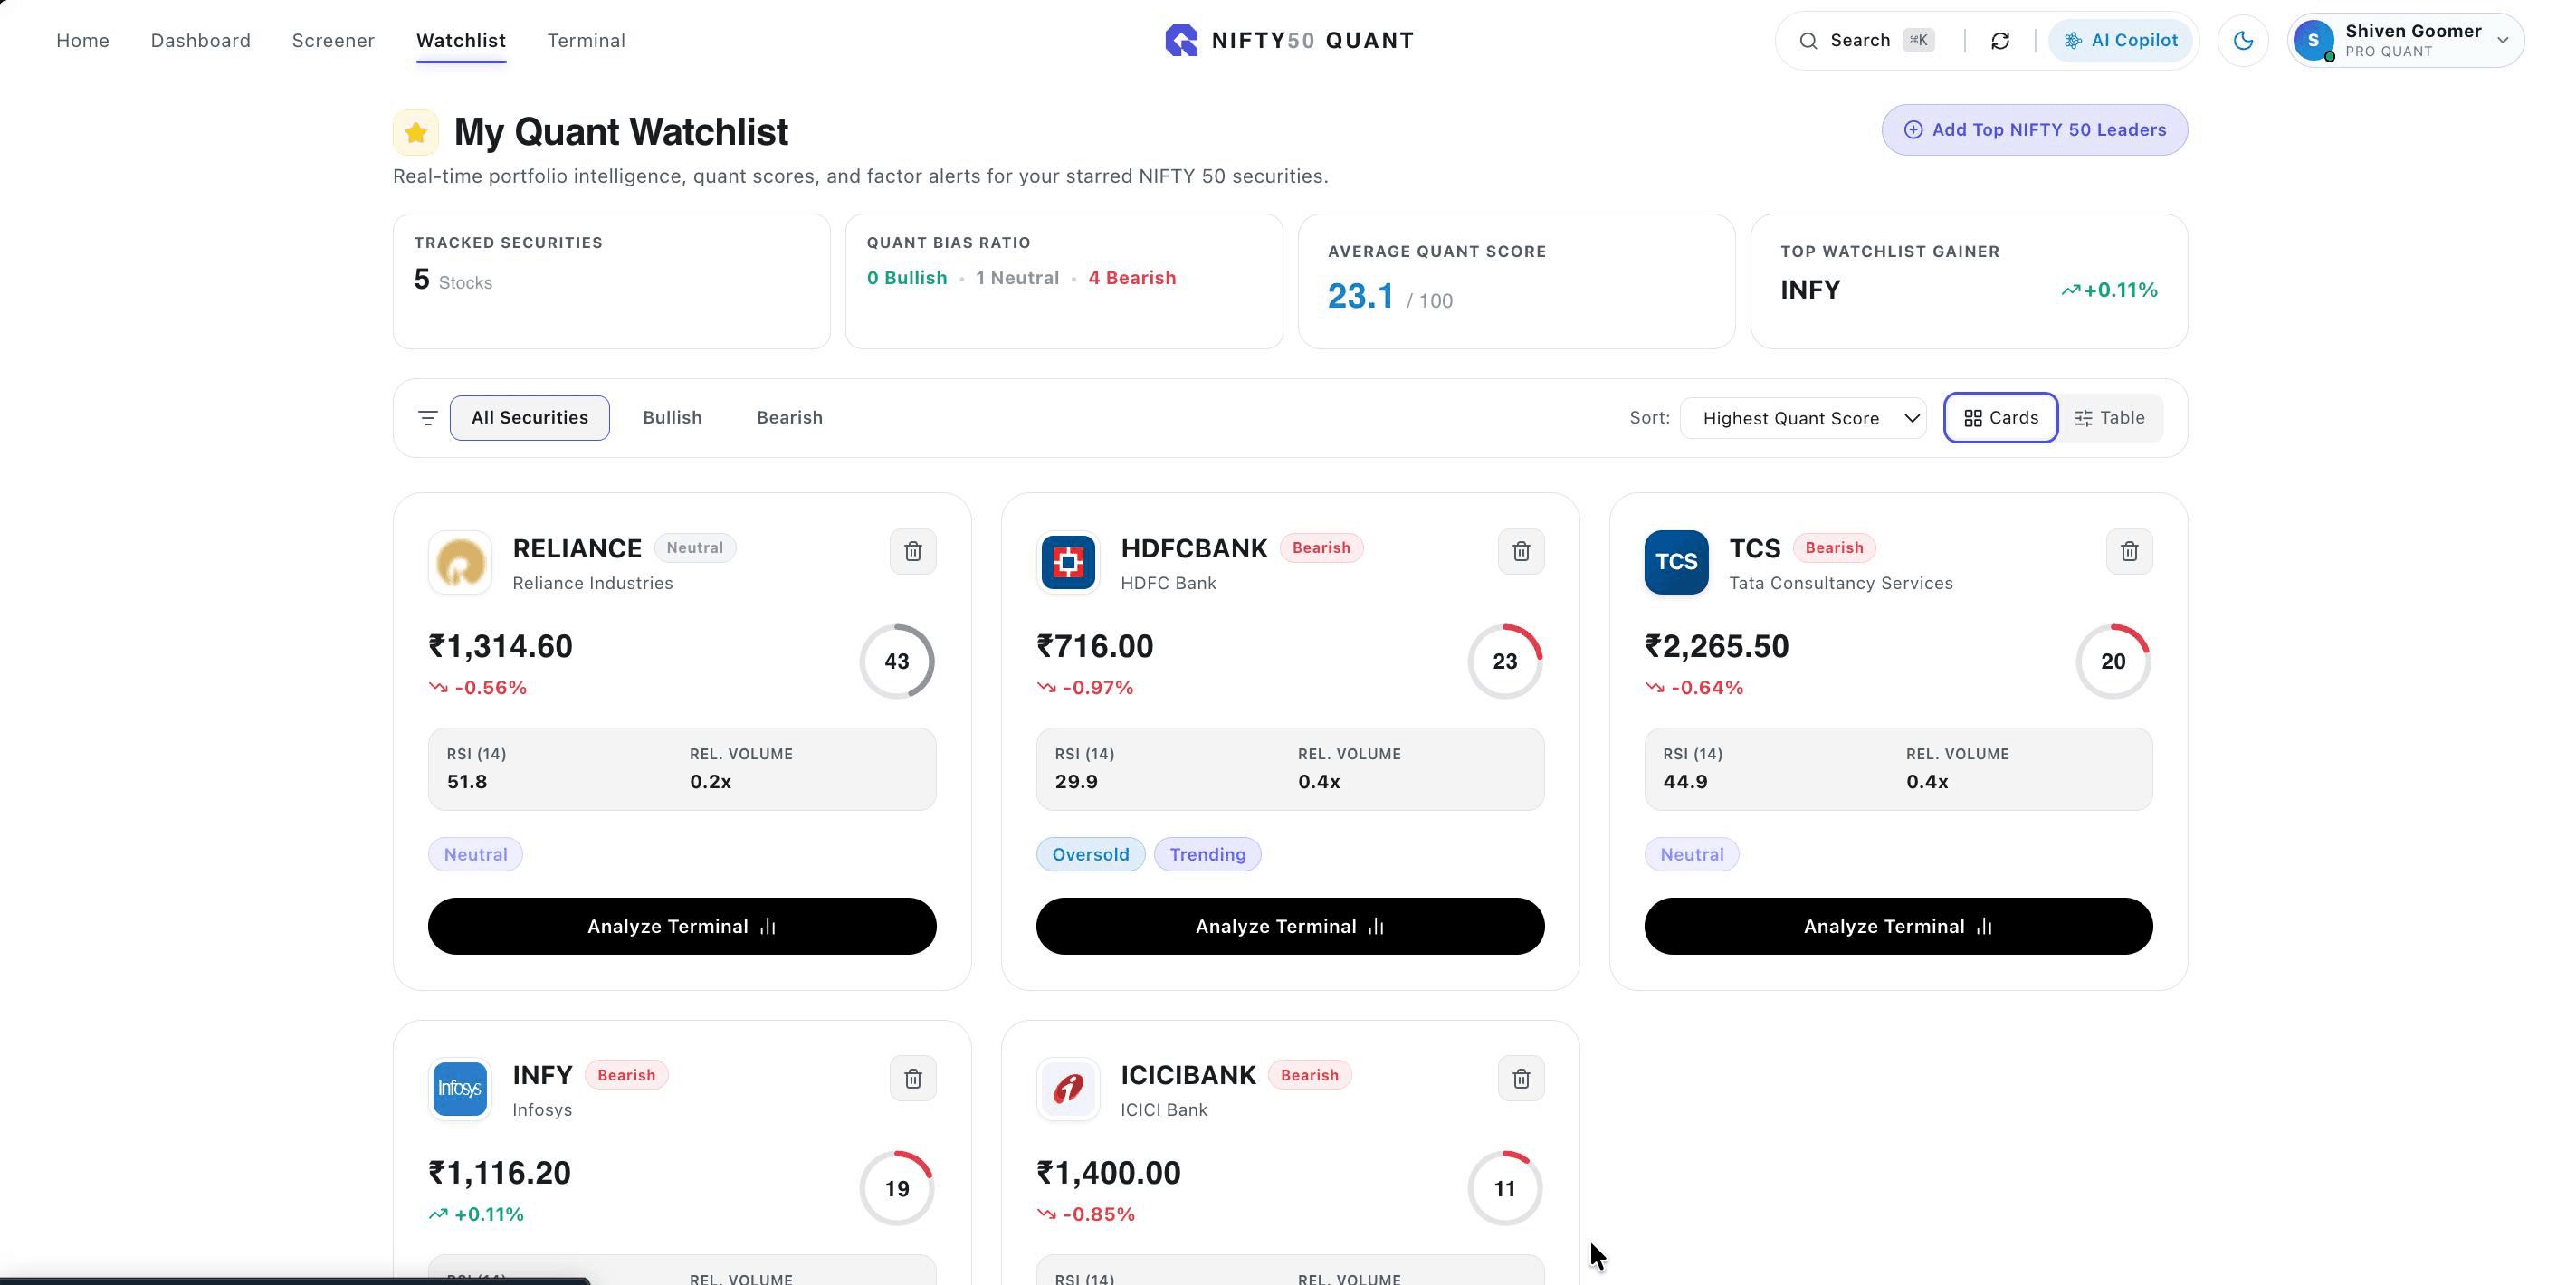This screenshot has height=1285, width=2576.
Task: Click the HDFC Bank logo
Action: [1067, 562]
